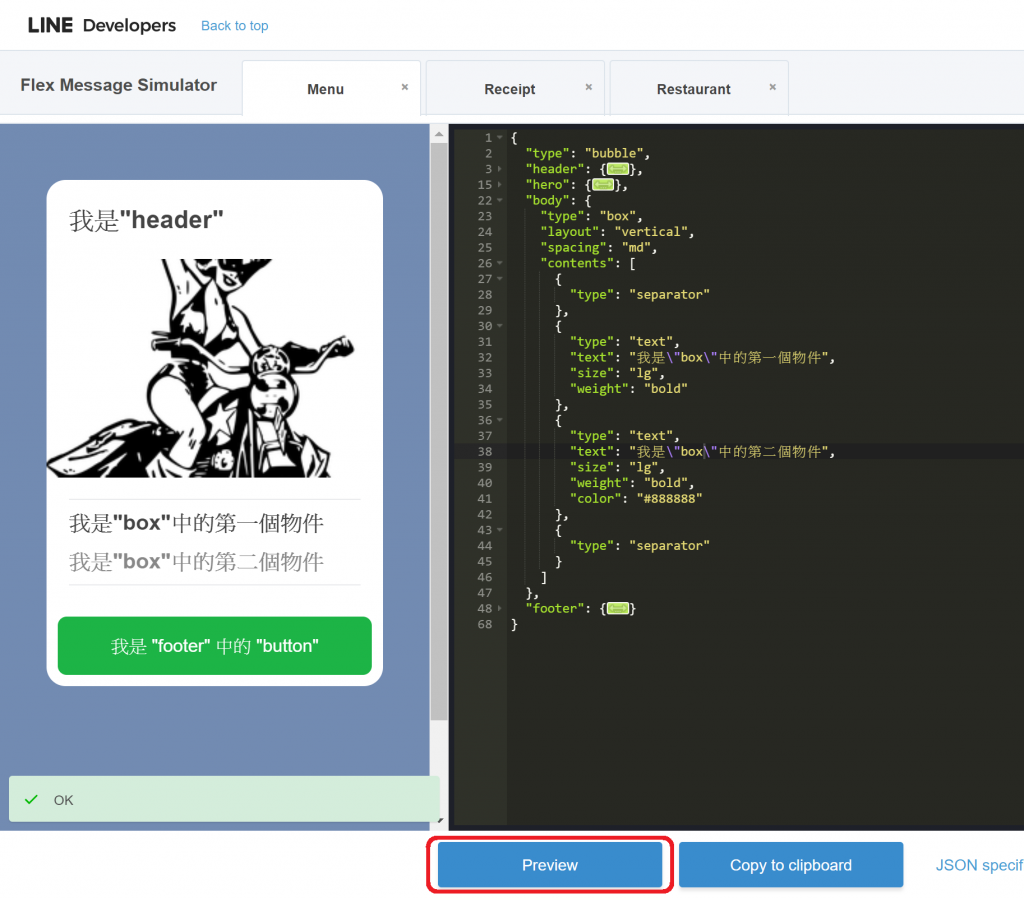The image size is (1024, 898).
Task: Collapse the contents array at line 26
Action: point(500,263)
